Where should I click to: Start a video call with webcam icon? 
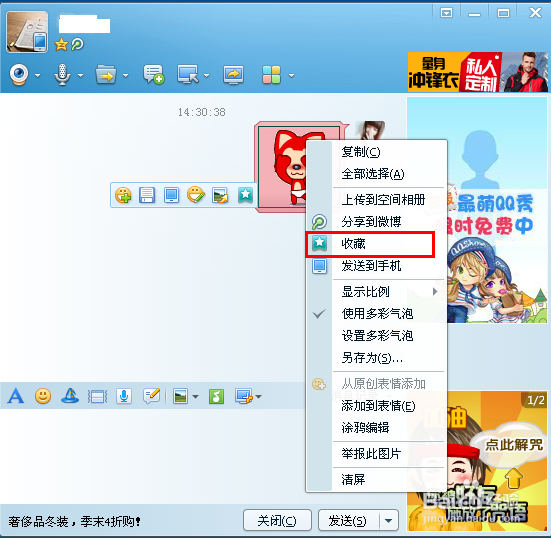(x=19, y=75)
